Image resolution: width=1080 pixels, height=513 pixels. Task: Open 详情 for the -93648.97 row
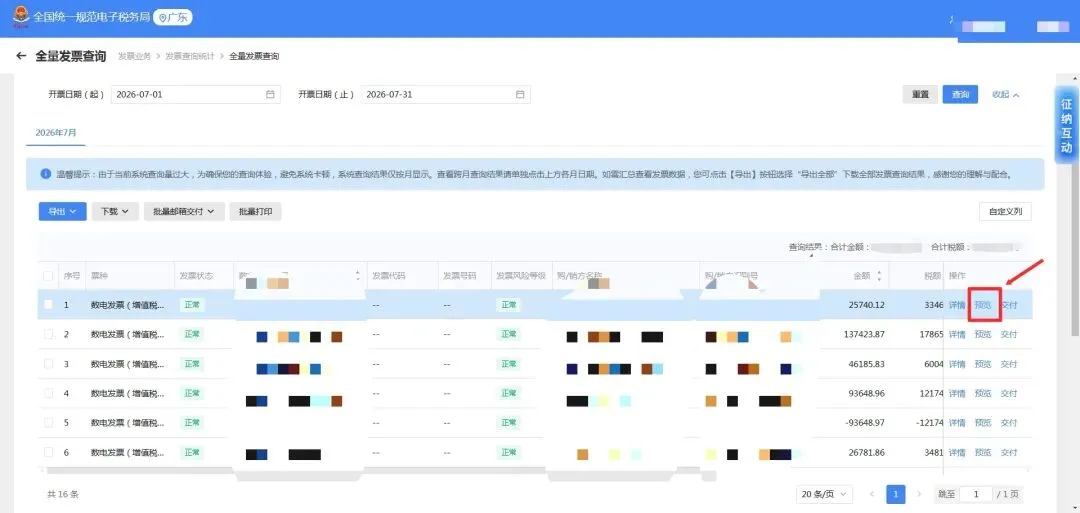tap(957, 423)
